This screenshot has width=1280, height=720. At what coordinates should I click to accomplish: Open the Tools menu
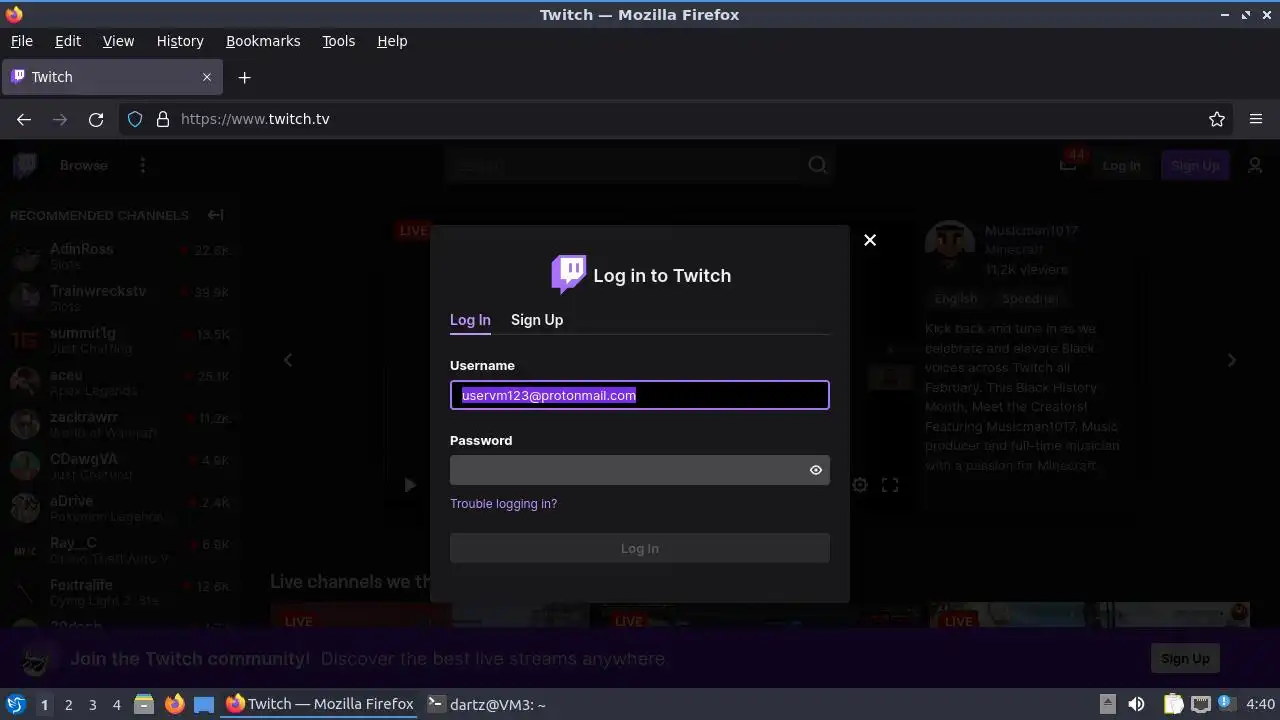click(338, 41)
